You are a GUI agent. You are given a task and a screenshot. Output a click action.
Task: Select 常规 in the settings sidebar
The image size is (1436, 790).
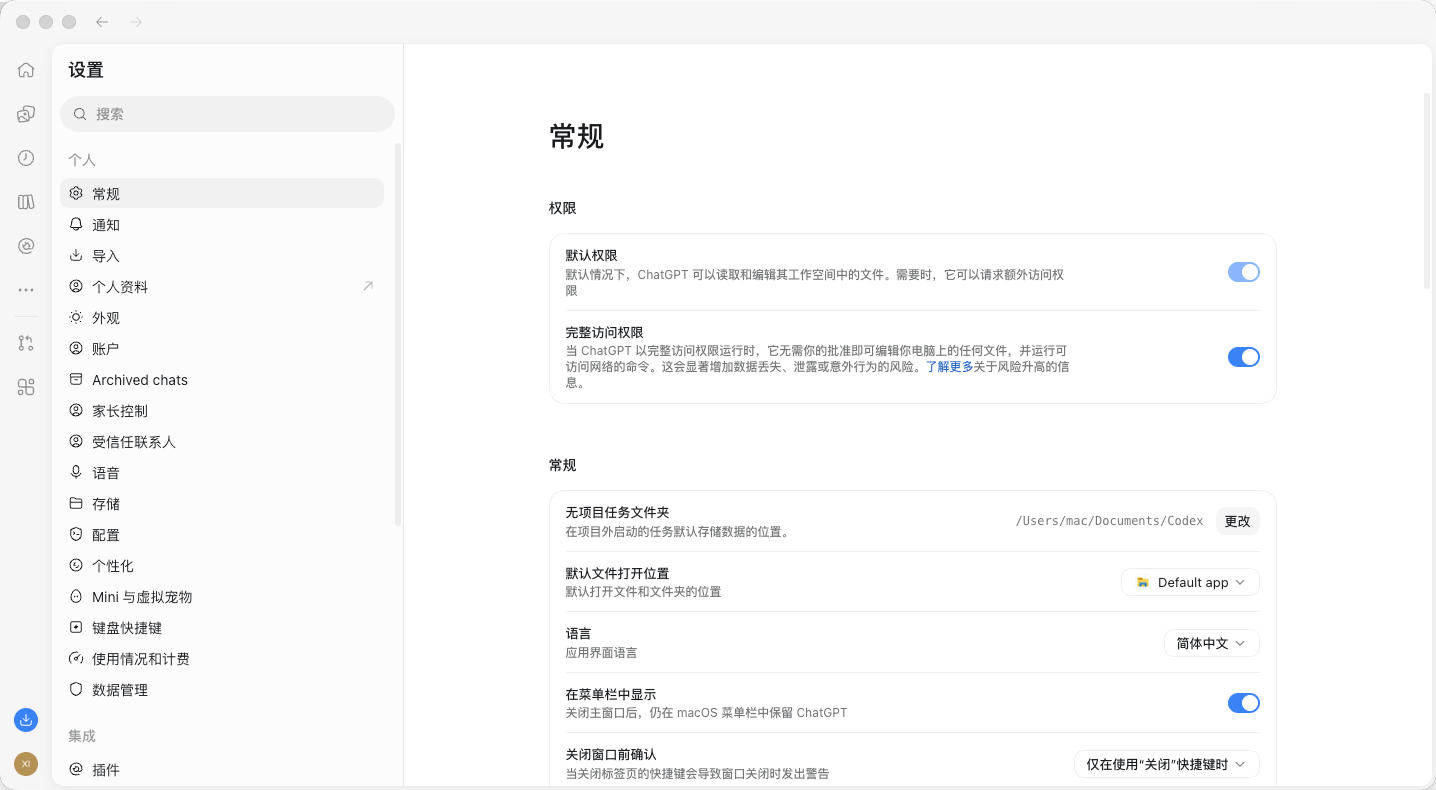tap(222, 194)
